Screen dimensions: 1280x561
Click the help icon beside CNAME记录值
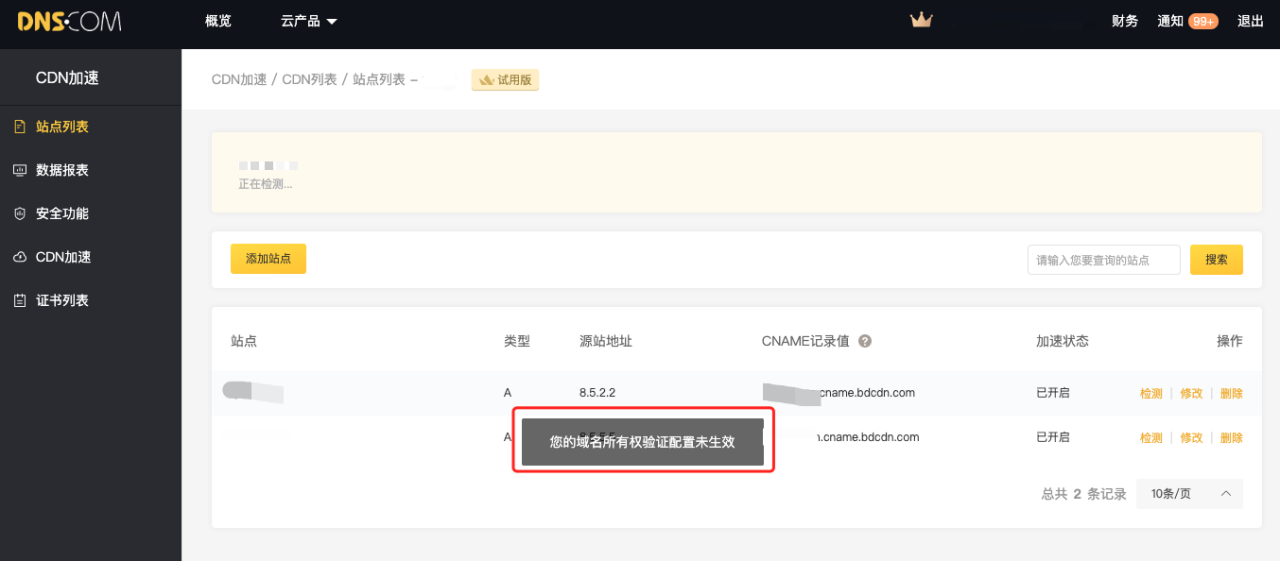pyautogui.click(x=865, y=341)
